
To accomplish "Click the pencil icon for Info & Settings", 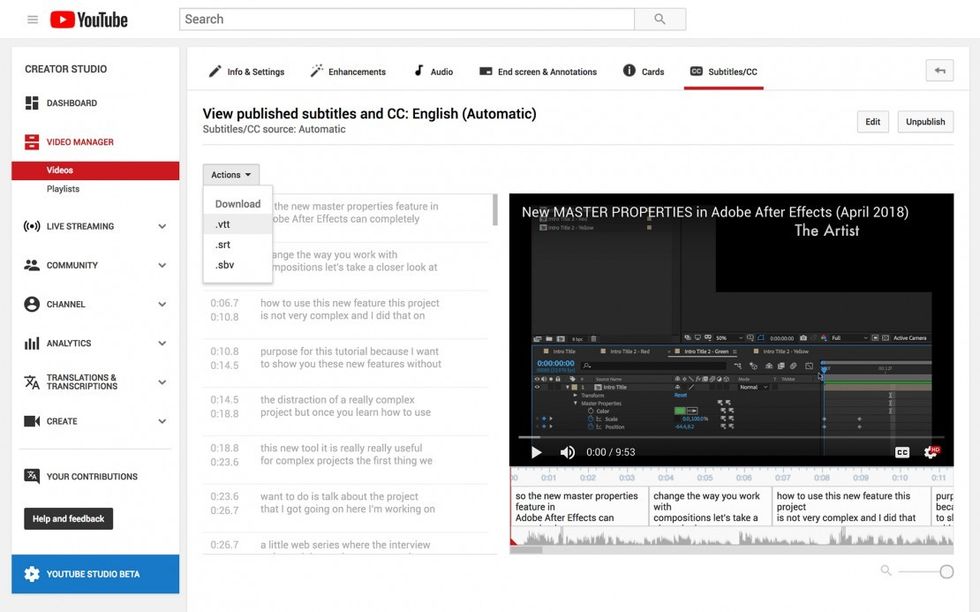I will pos(214,71).
